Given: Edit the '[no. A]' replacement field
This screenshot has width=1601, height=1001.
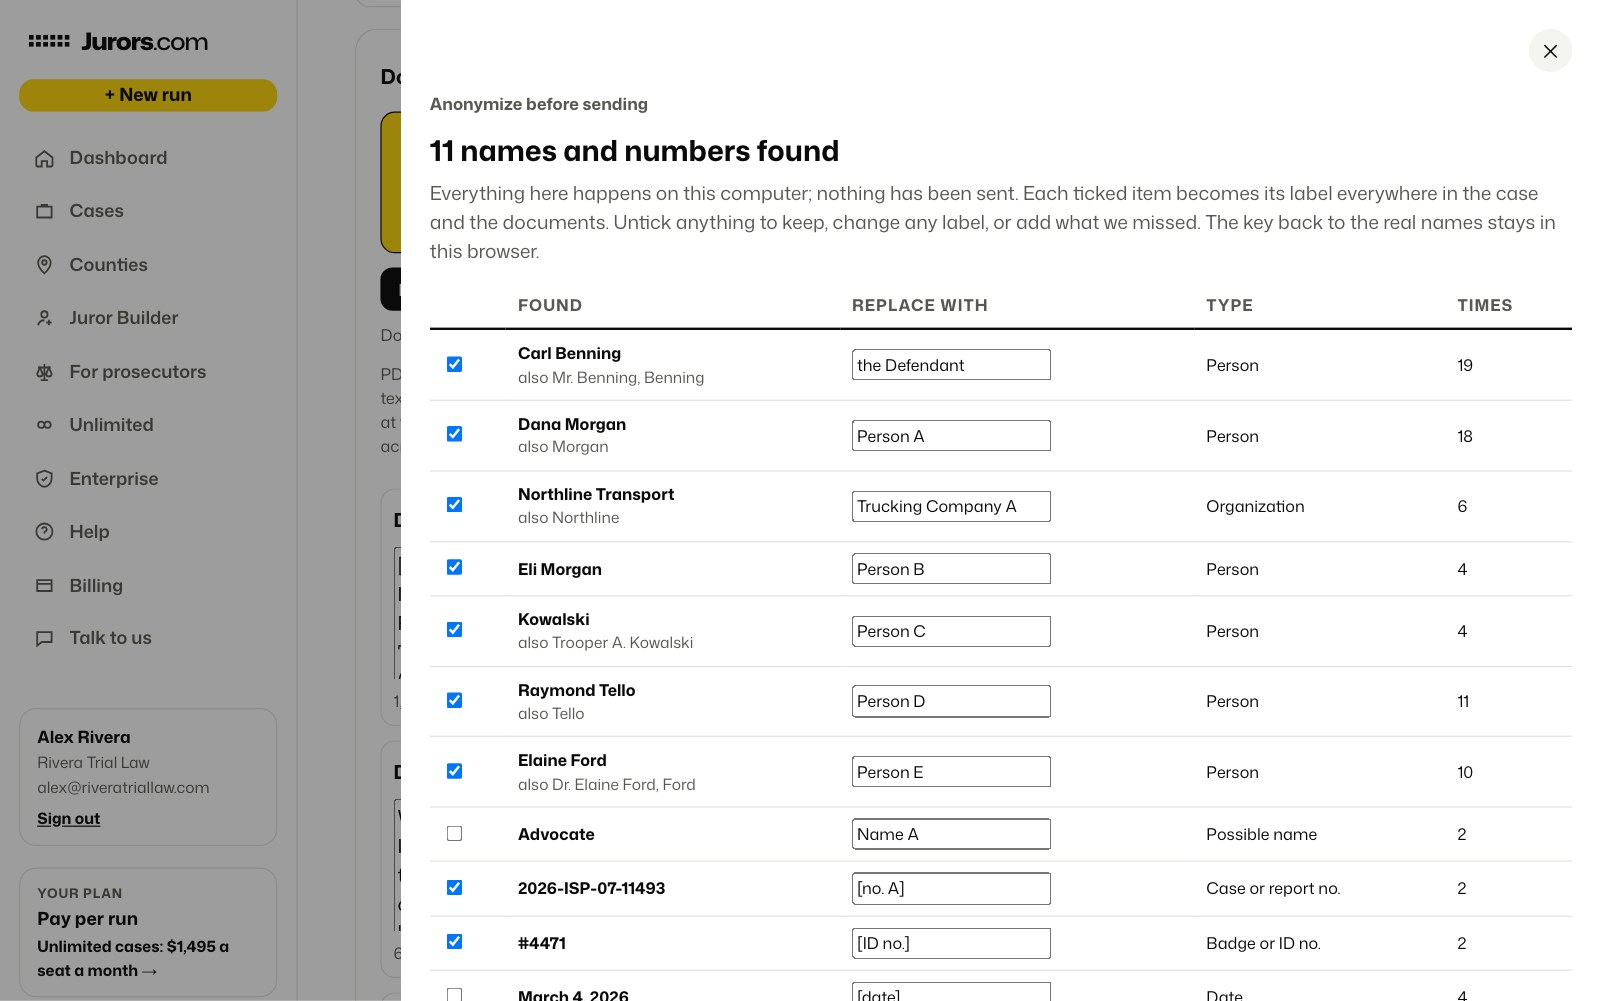Looking at the screenshot, I should [x=951, y=888].
